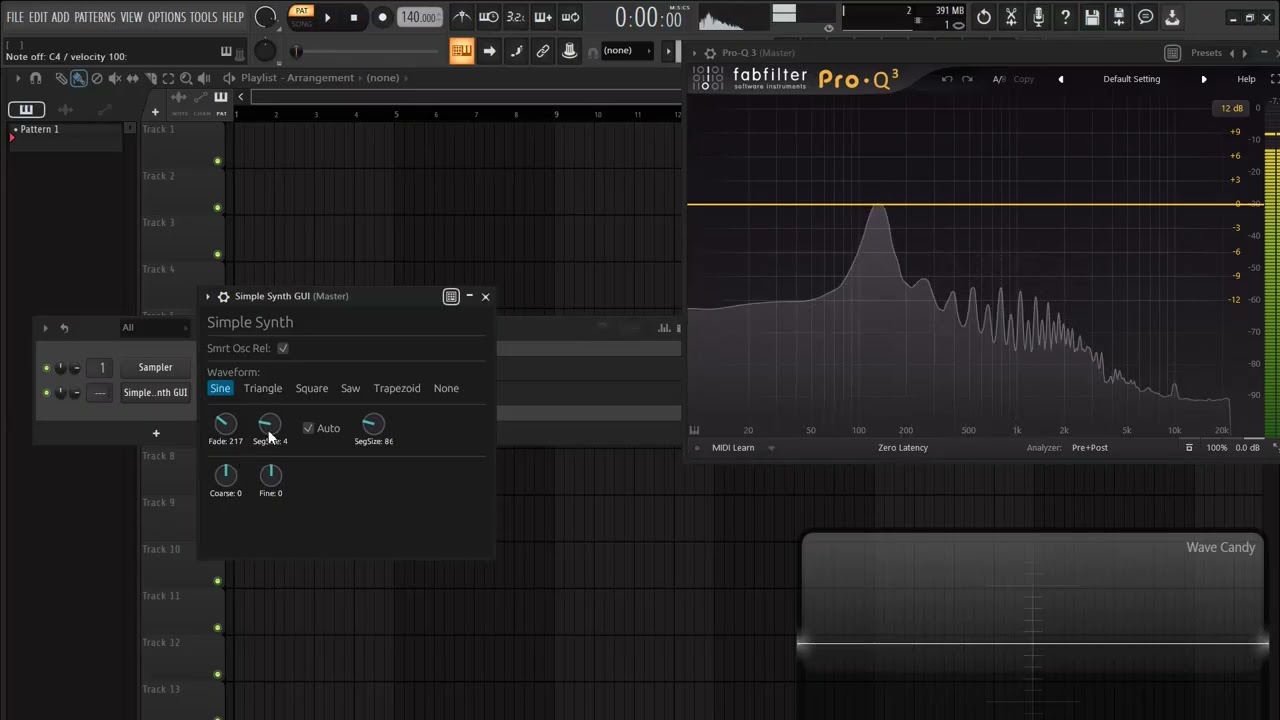The height and width of the screenshot is (720, 1280).
Task: Toggle the Auto checkbox in Simple Synth
Action: (308, 428)
